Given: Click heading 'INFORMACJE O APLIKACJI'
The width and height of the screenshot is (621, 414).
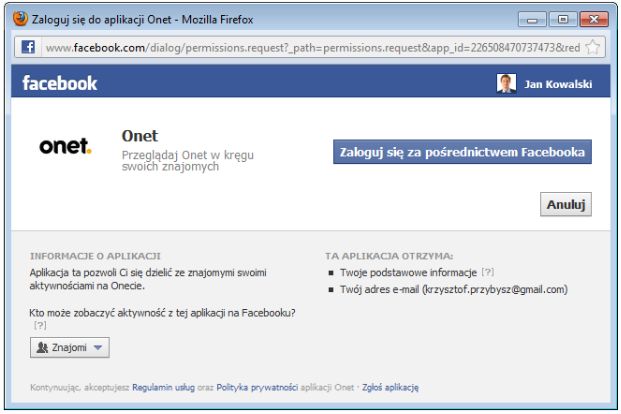Looking at the screenshot, I should [95, 256].
